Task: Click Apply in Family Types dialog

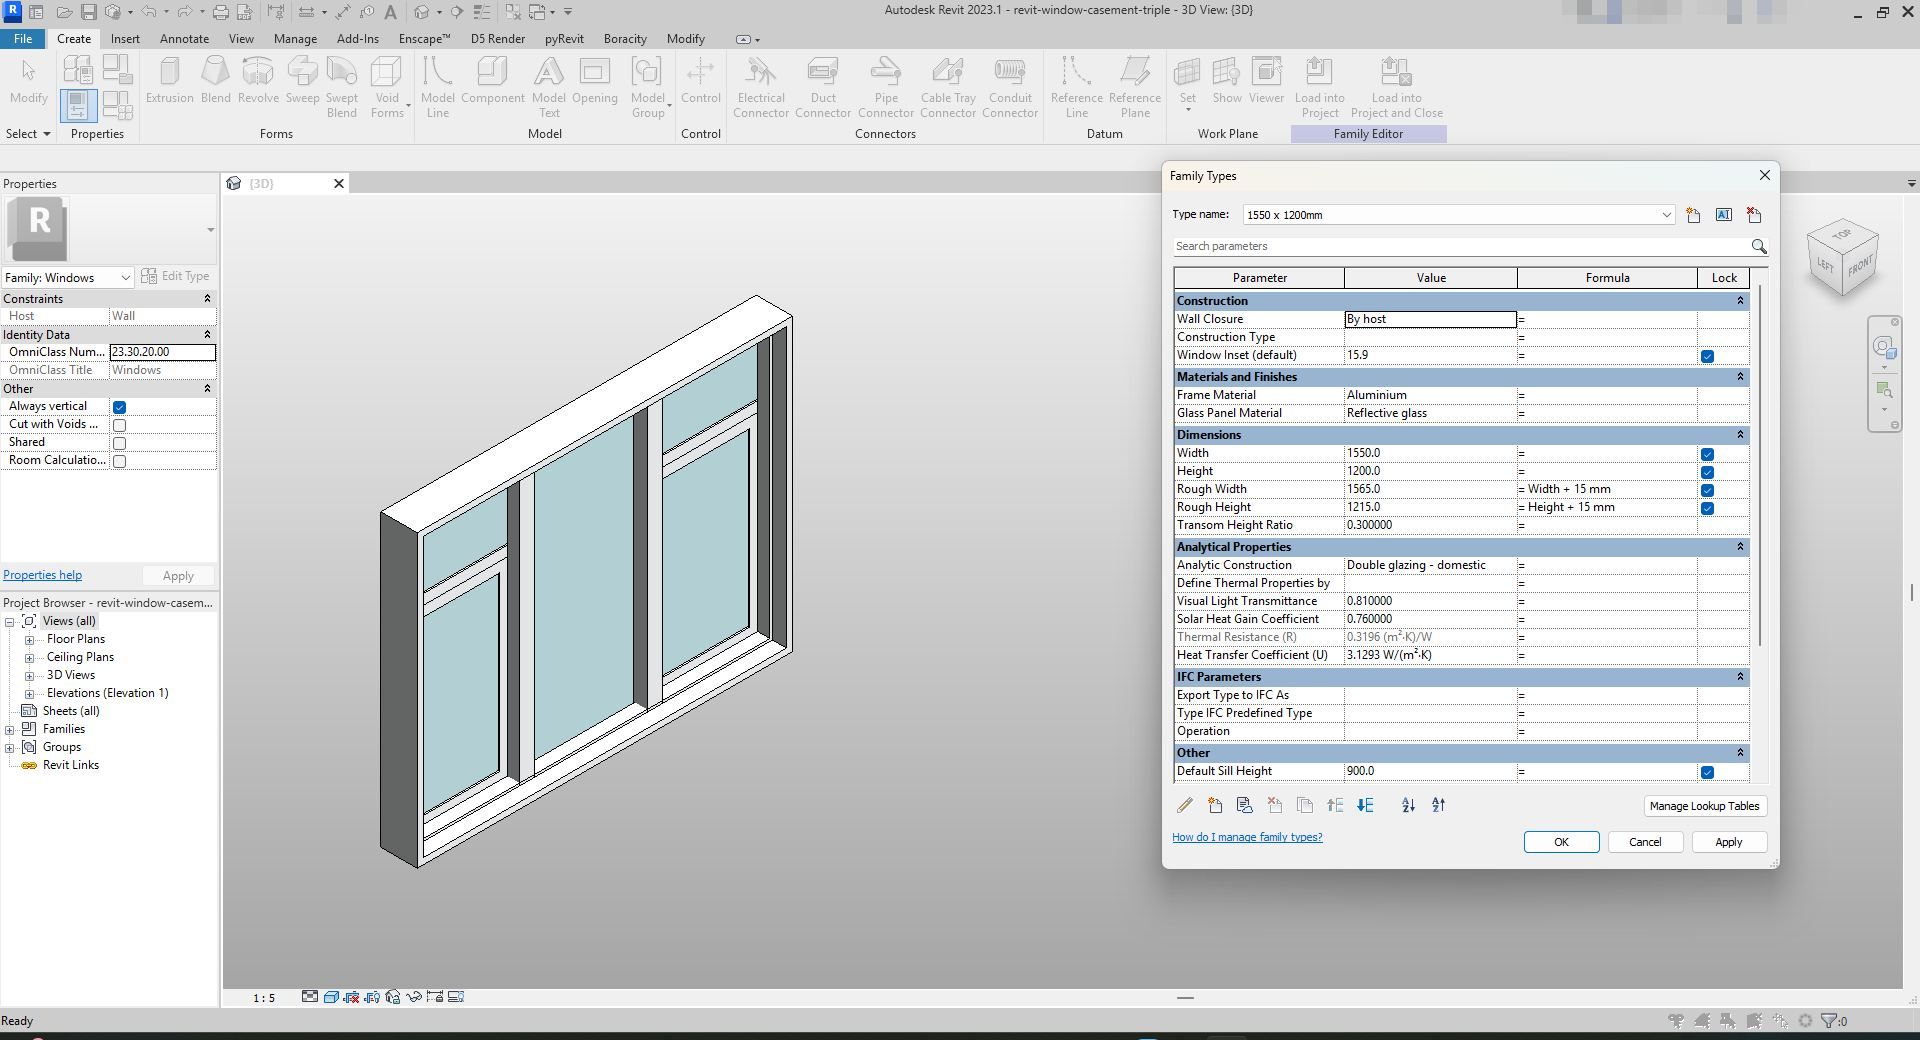Action: [1729, 842]
